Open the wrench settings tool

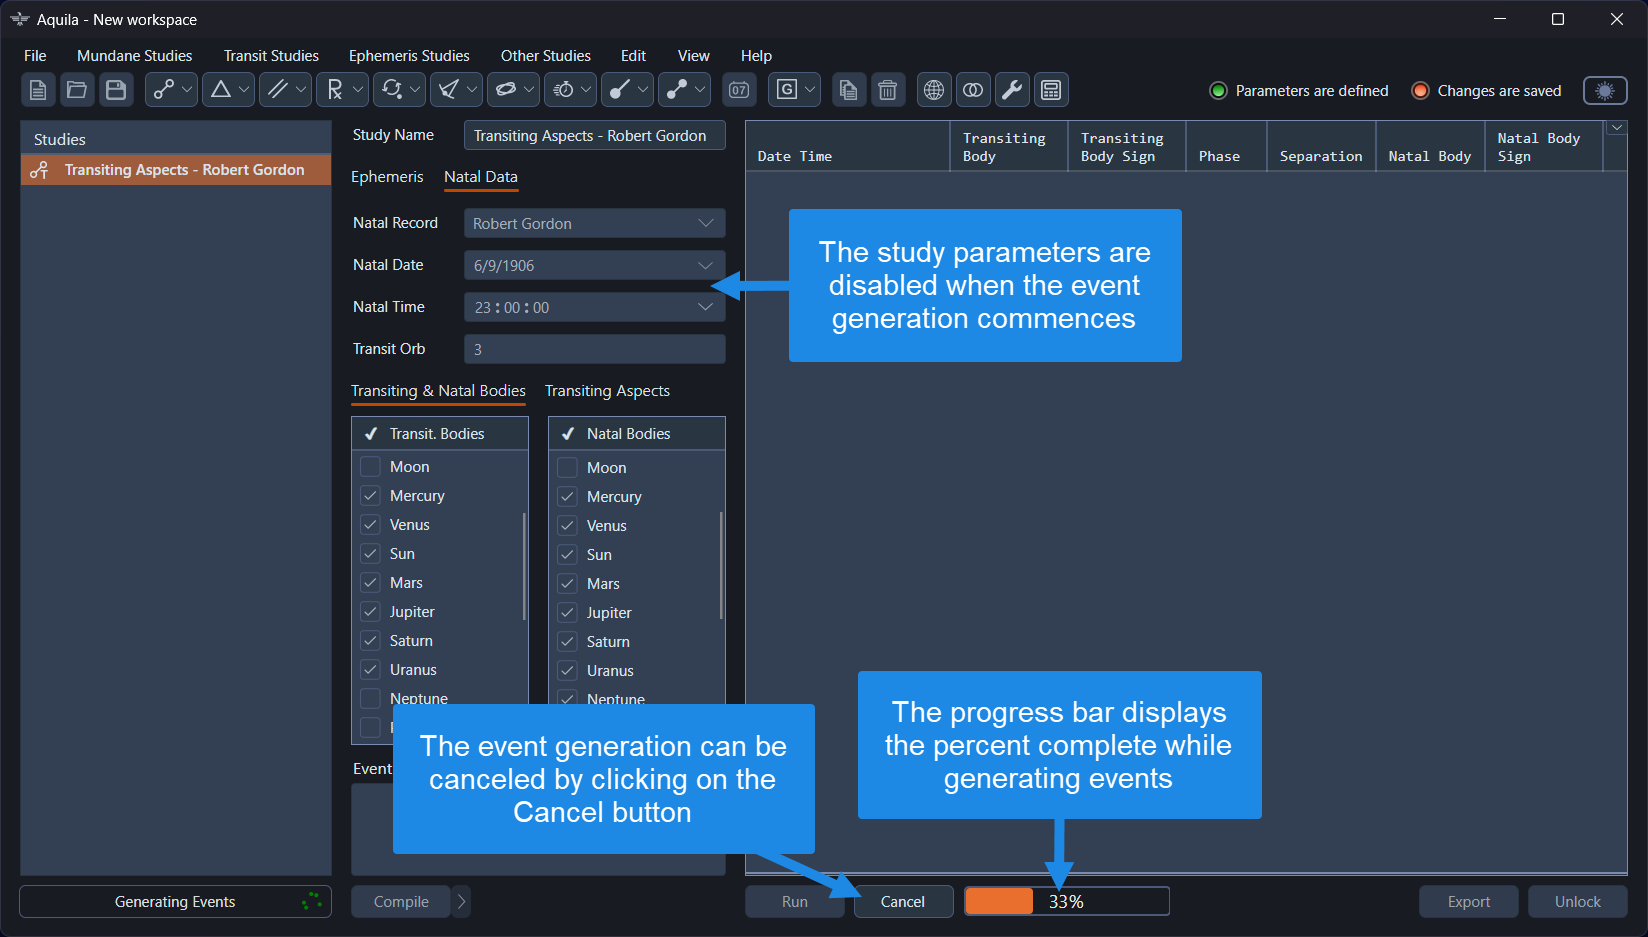click(1011, 89)
